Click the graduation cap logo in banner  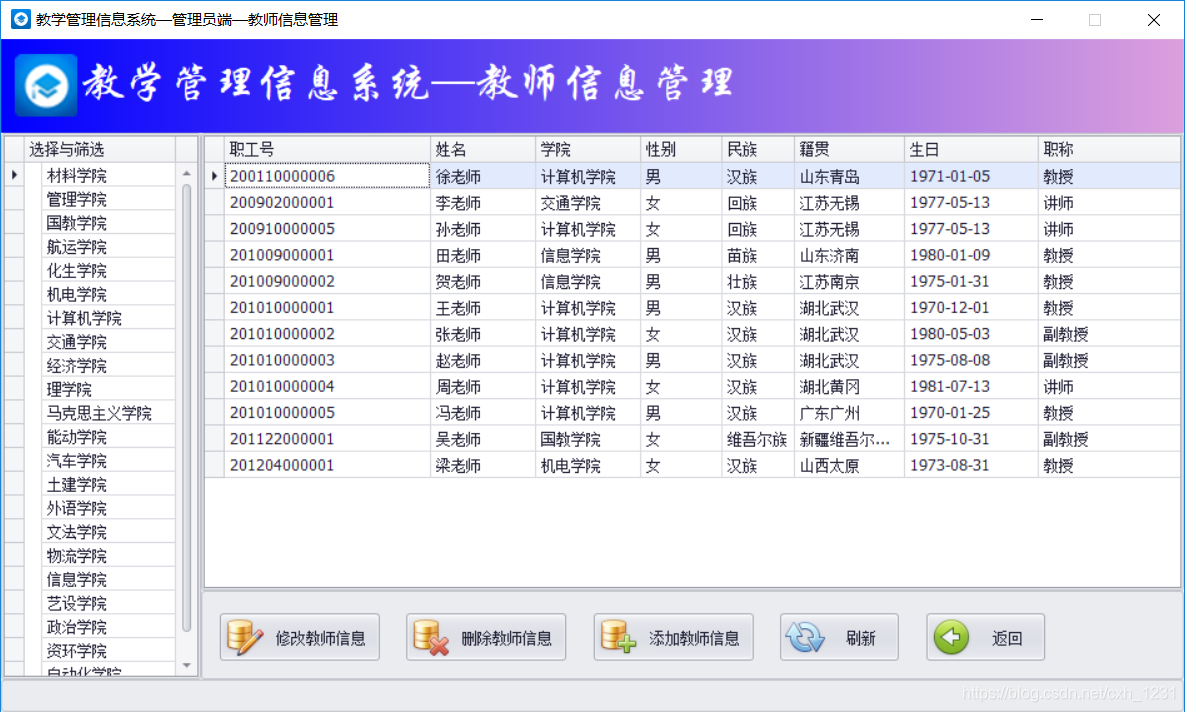pos(46,85)
